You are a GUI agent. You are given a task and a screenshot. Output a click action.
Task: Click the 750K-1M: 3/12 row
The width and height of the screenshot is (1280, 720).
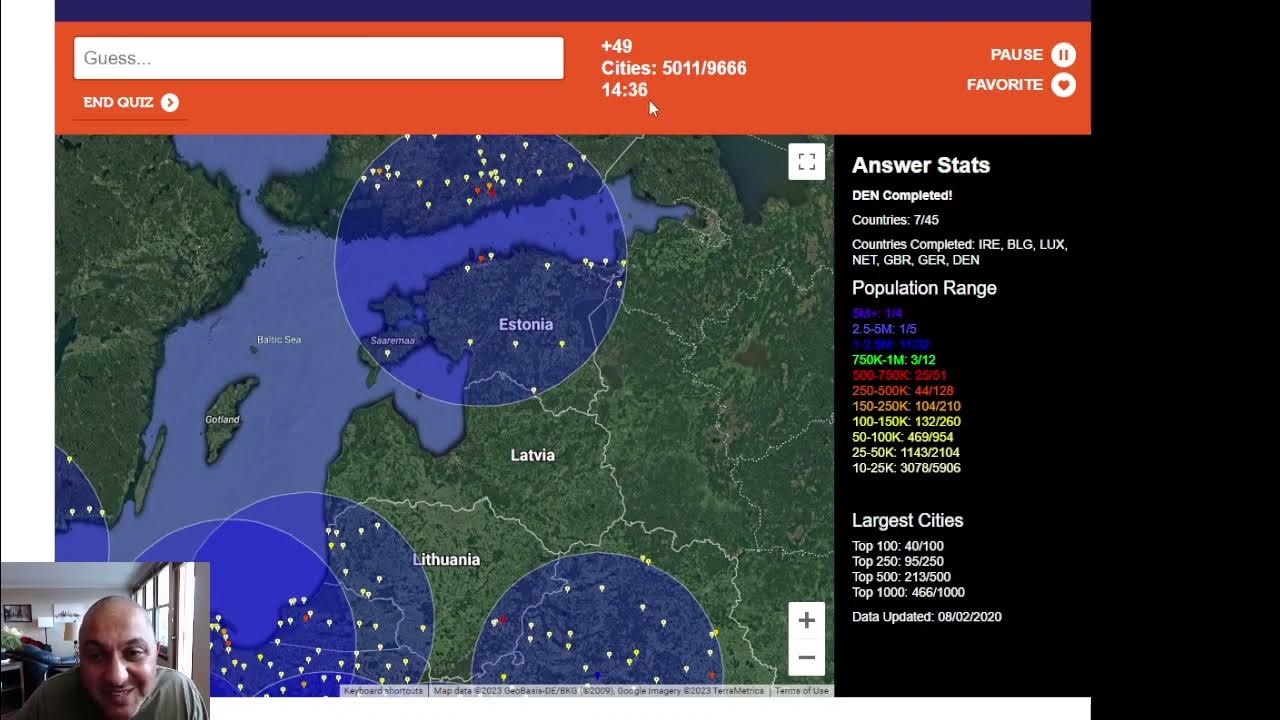pos(894,360)
